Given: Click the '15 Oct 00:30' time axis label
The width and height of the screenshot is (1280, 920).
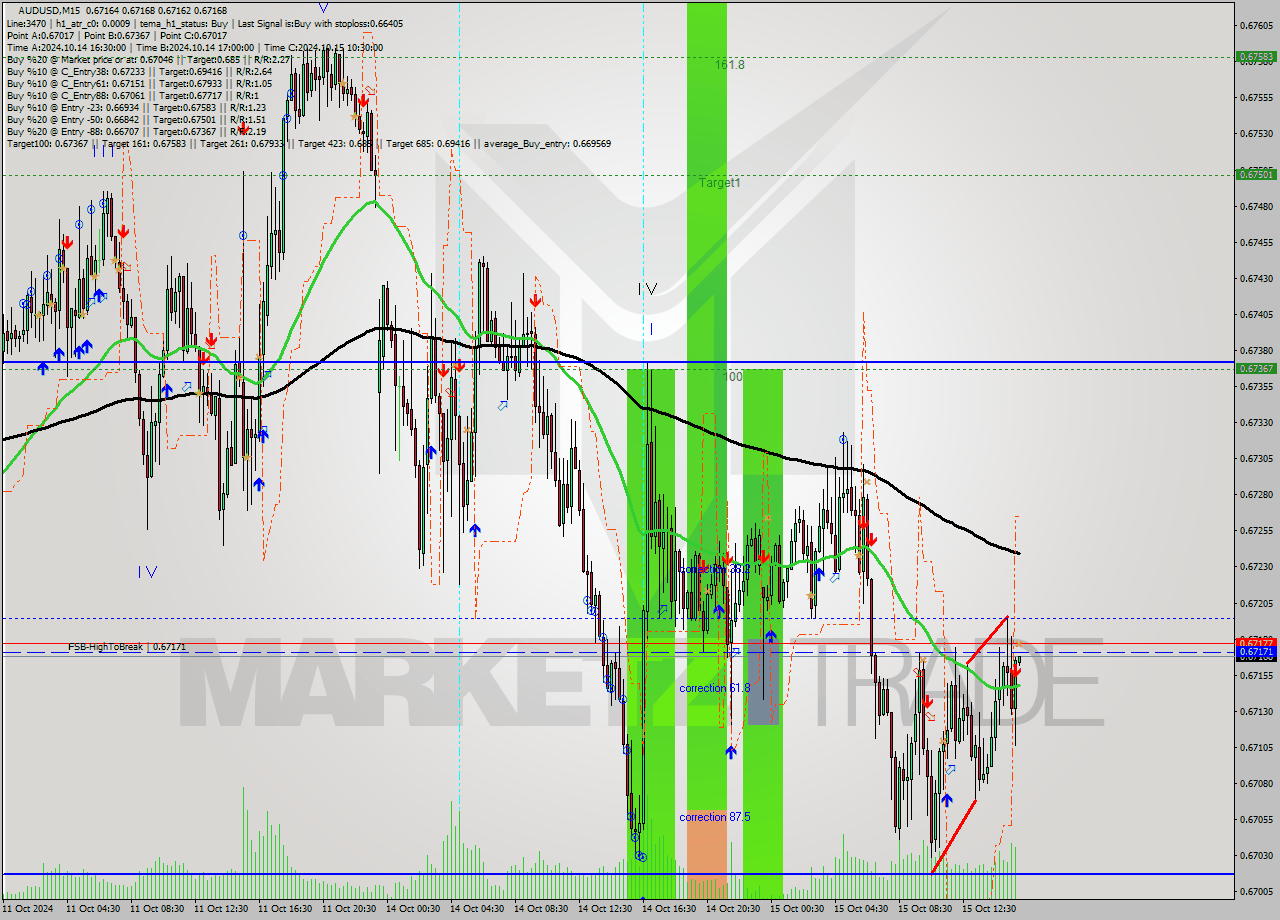Looking at the screenshot, I should tap(796, 909).
